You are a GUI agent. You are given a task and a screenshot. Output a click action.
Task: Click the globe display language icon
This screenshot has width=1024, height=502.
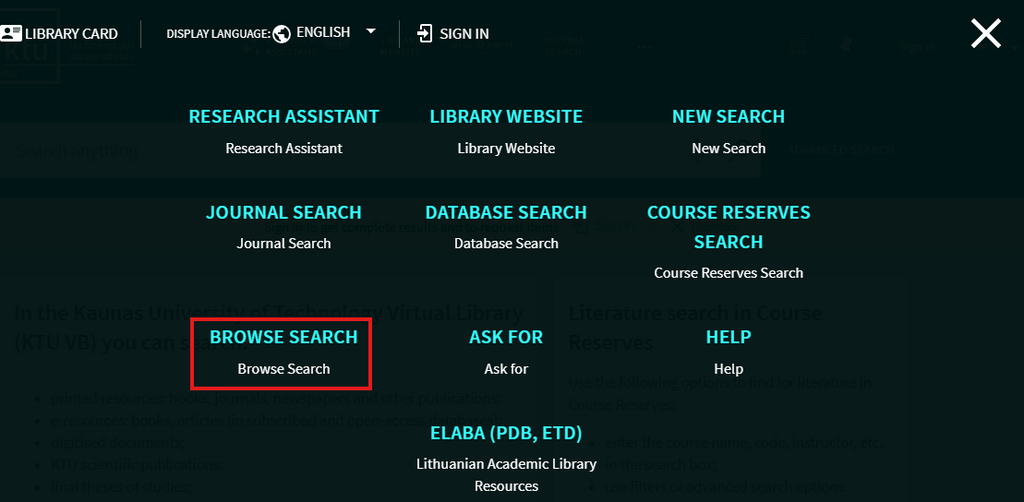282,33
